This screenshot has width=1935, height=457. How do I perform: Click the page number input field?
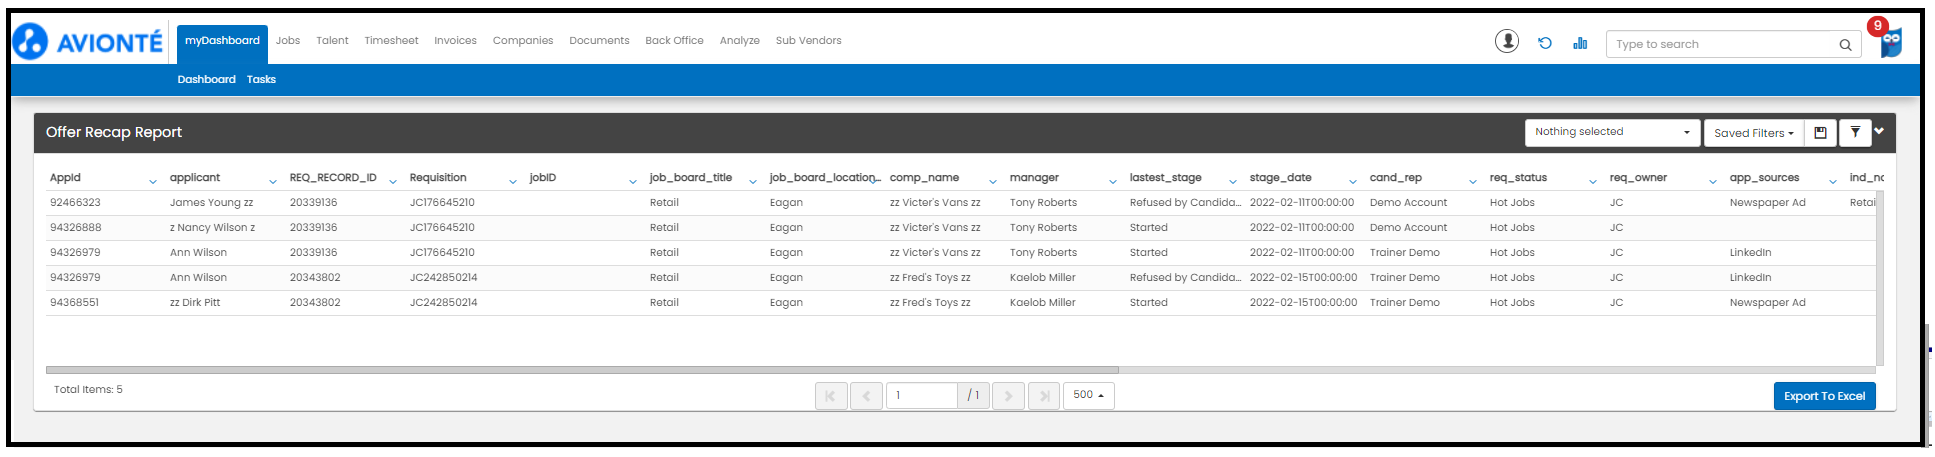pyautogui.click(x=922, y=396)
